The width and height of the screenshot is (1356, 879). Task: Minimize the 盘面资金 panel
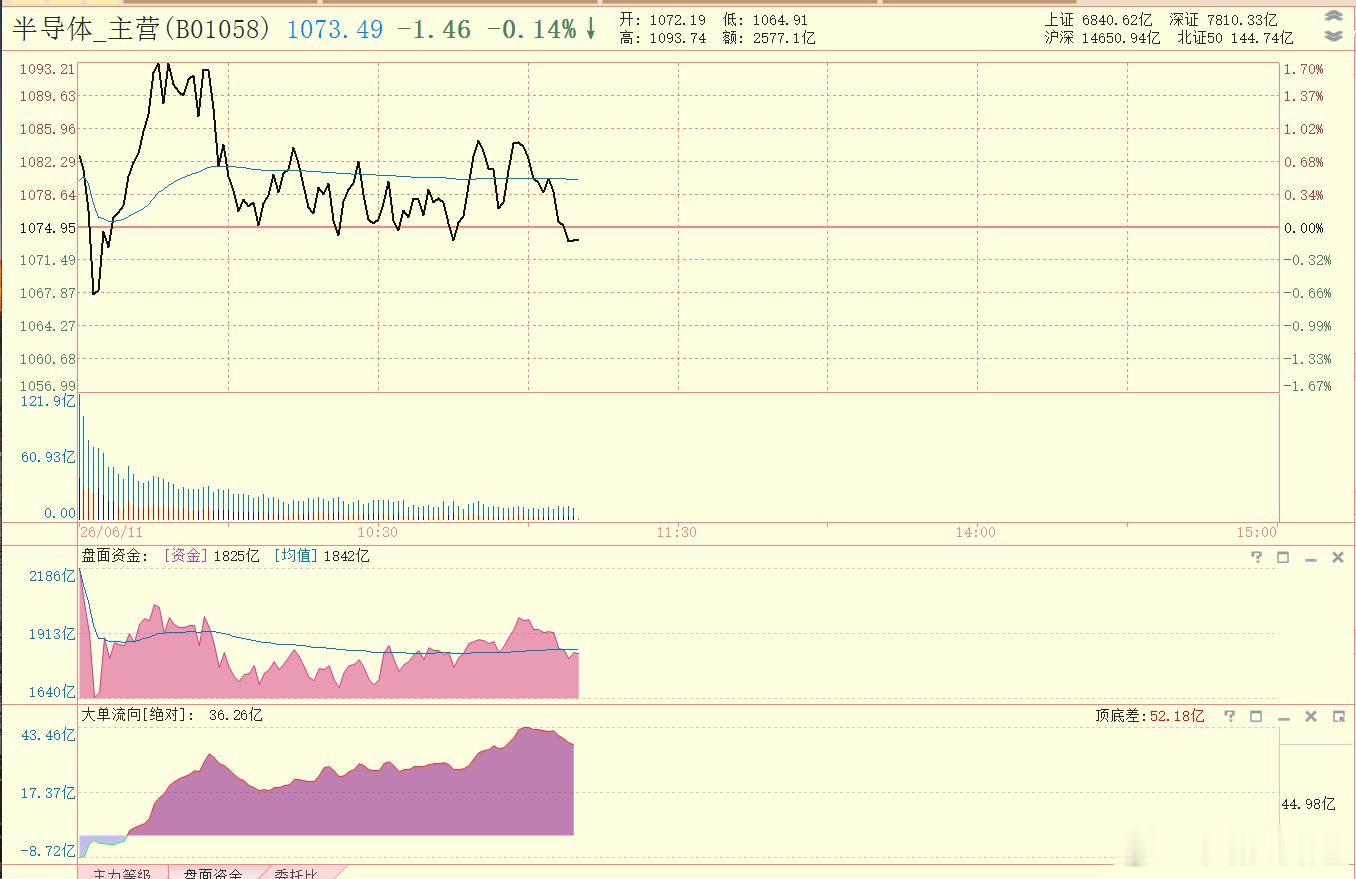[x=1311, y=558]
